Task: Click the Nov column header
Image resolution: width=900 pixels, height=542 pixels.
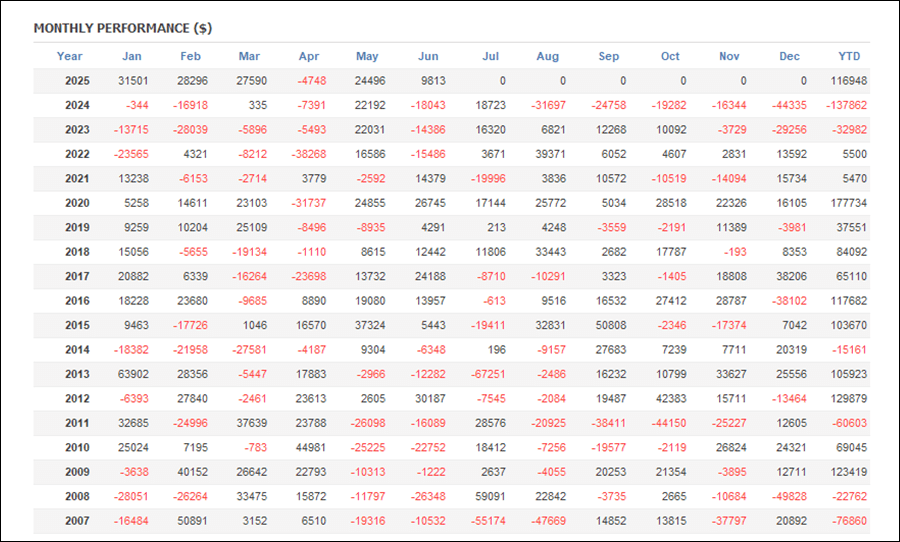Action: click(730, 56)
